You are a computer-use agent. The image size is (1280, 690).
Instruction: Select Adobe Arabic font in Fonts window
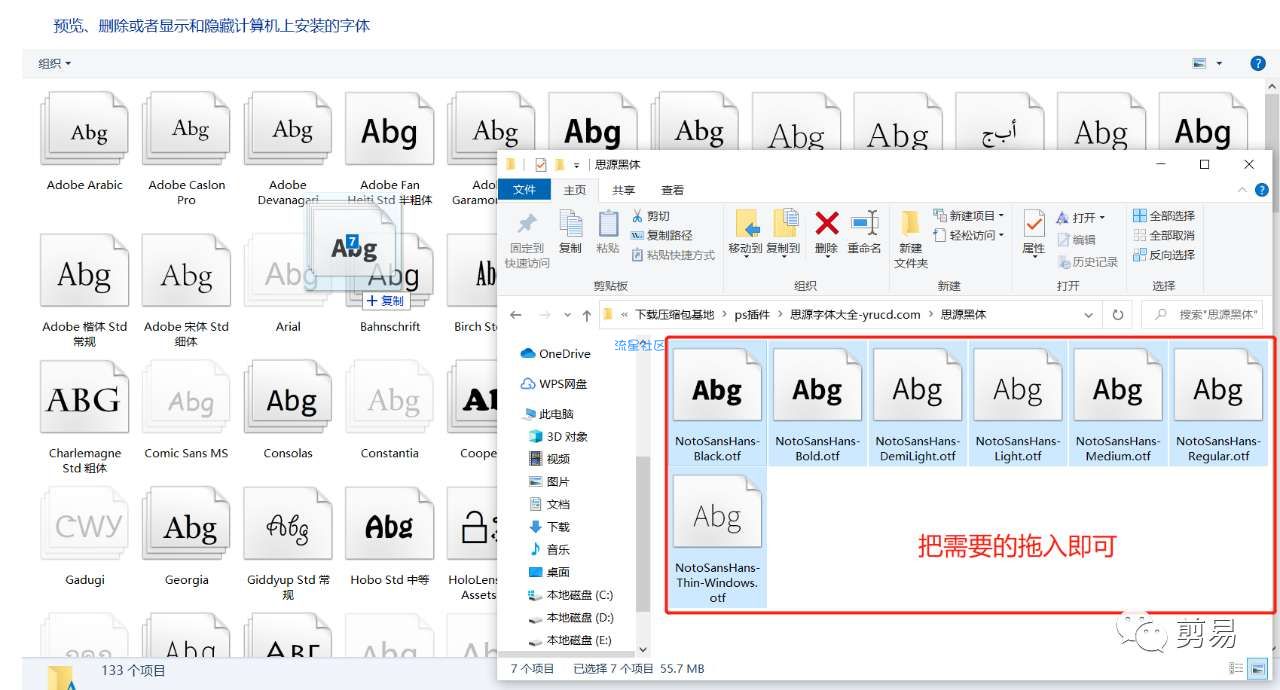tap(85, 141)
